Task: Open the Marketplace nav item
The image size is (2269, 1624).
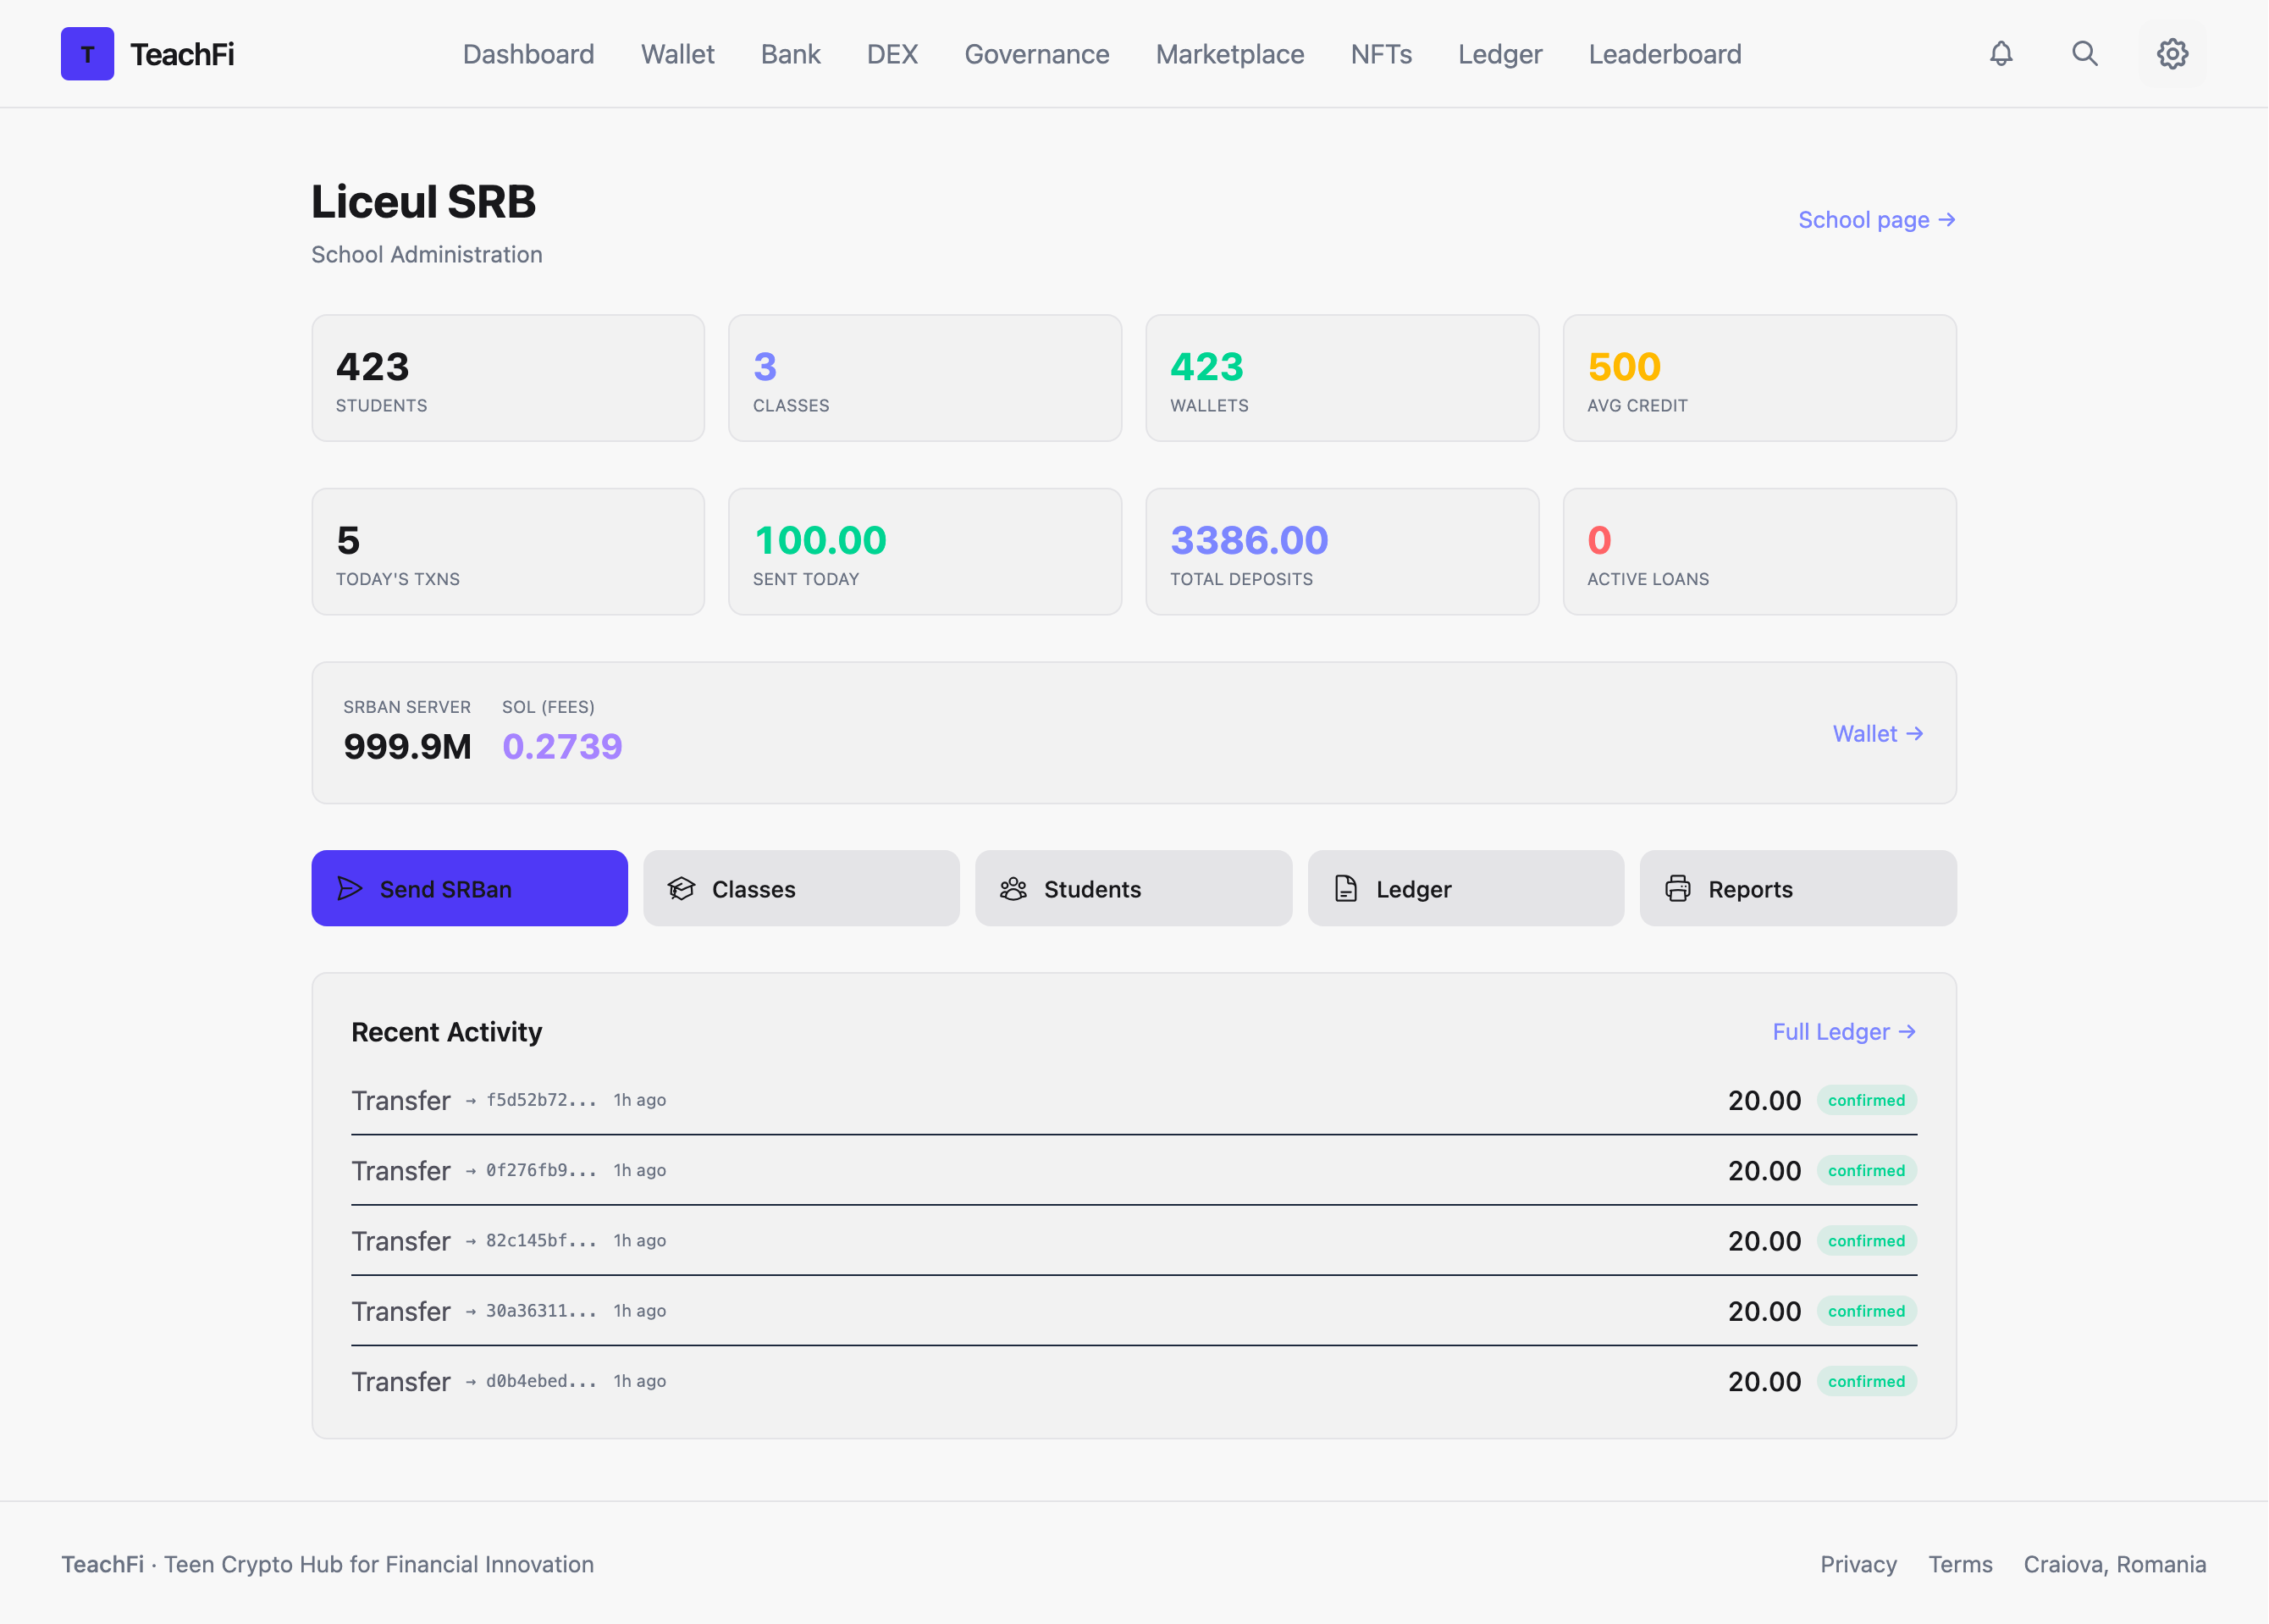Action: point(1229,54)
